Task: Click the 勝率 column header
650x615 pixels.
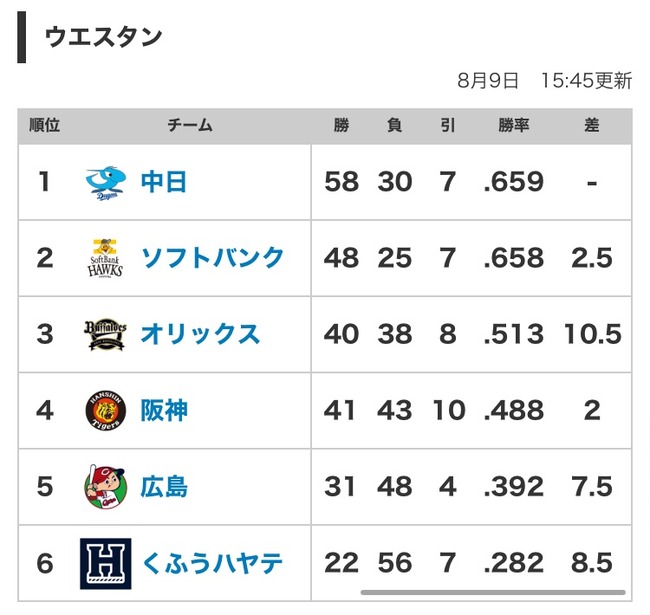Action: point(514,125)
